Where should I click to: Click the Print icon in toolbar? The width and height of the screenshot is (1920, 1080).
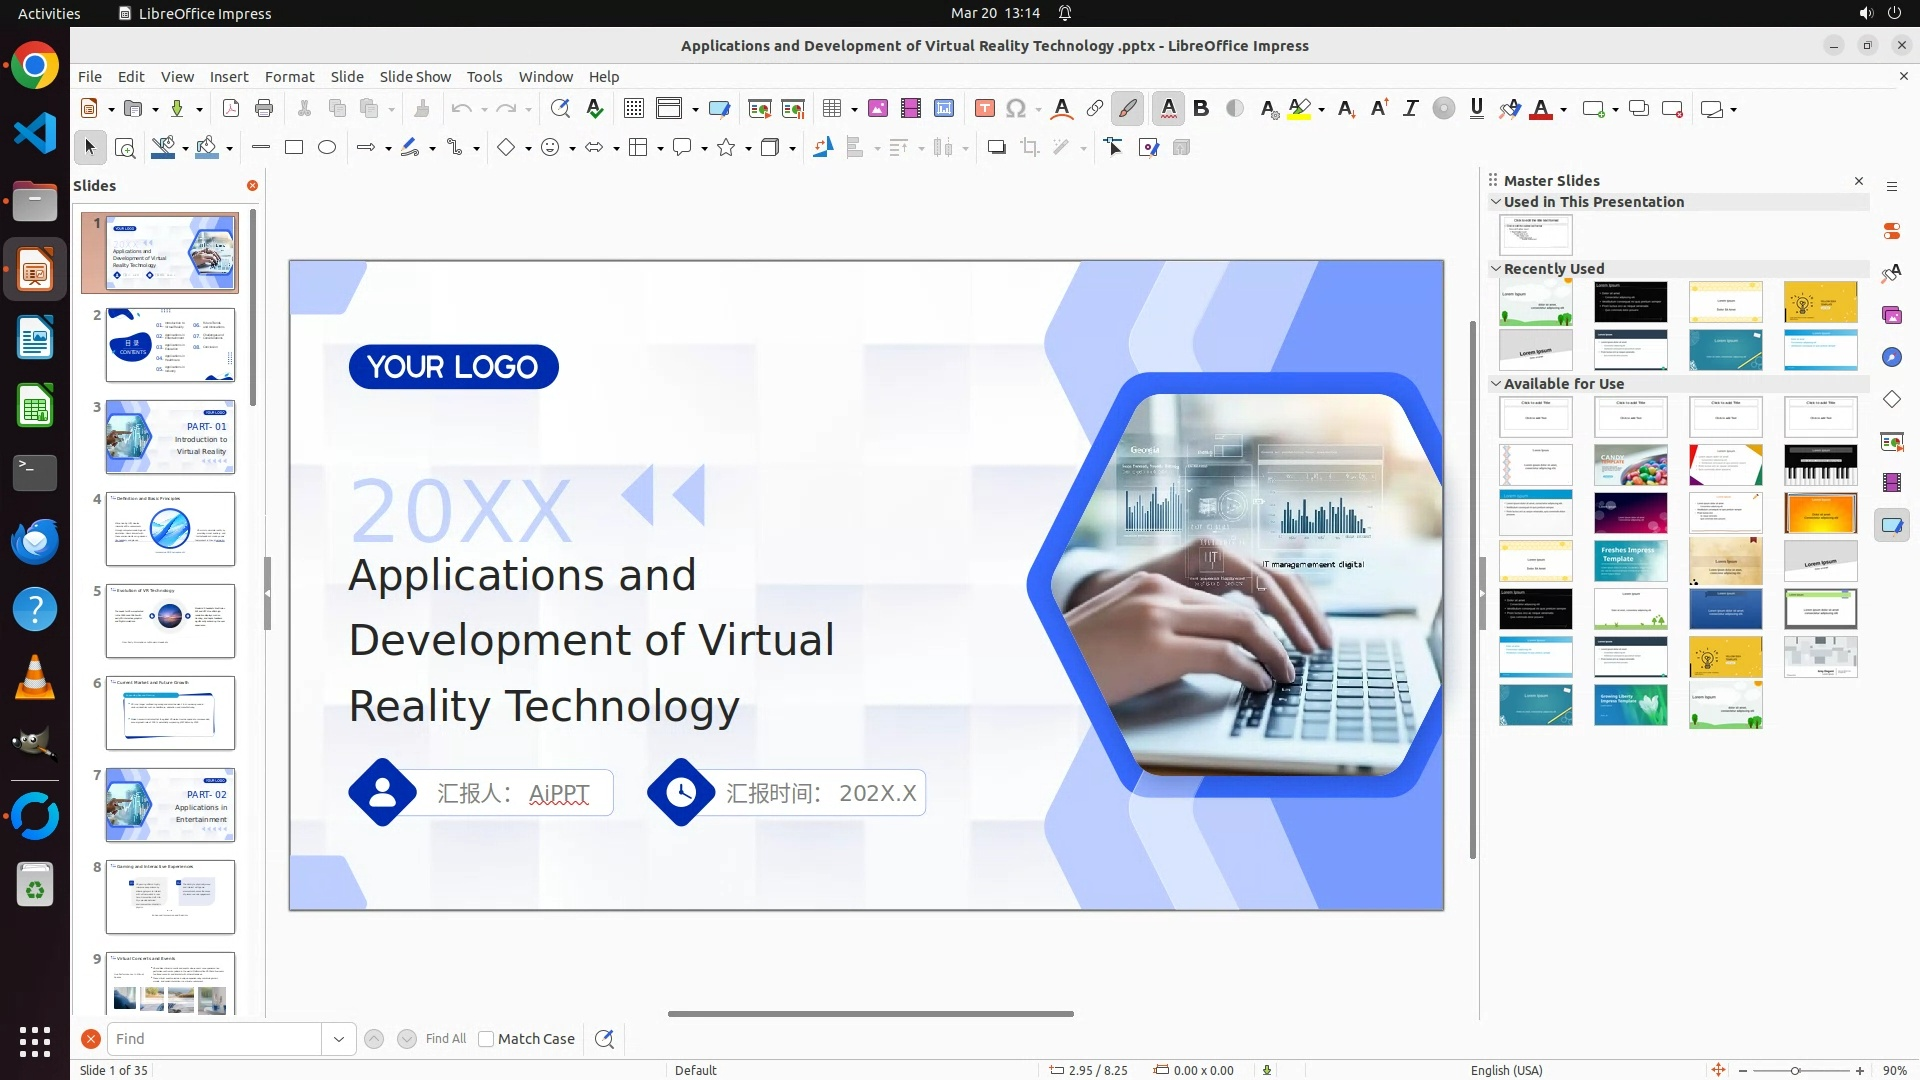[x=264, y=109]
